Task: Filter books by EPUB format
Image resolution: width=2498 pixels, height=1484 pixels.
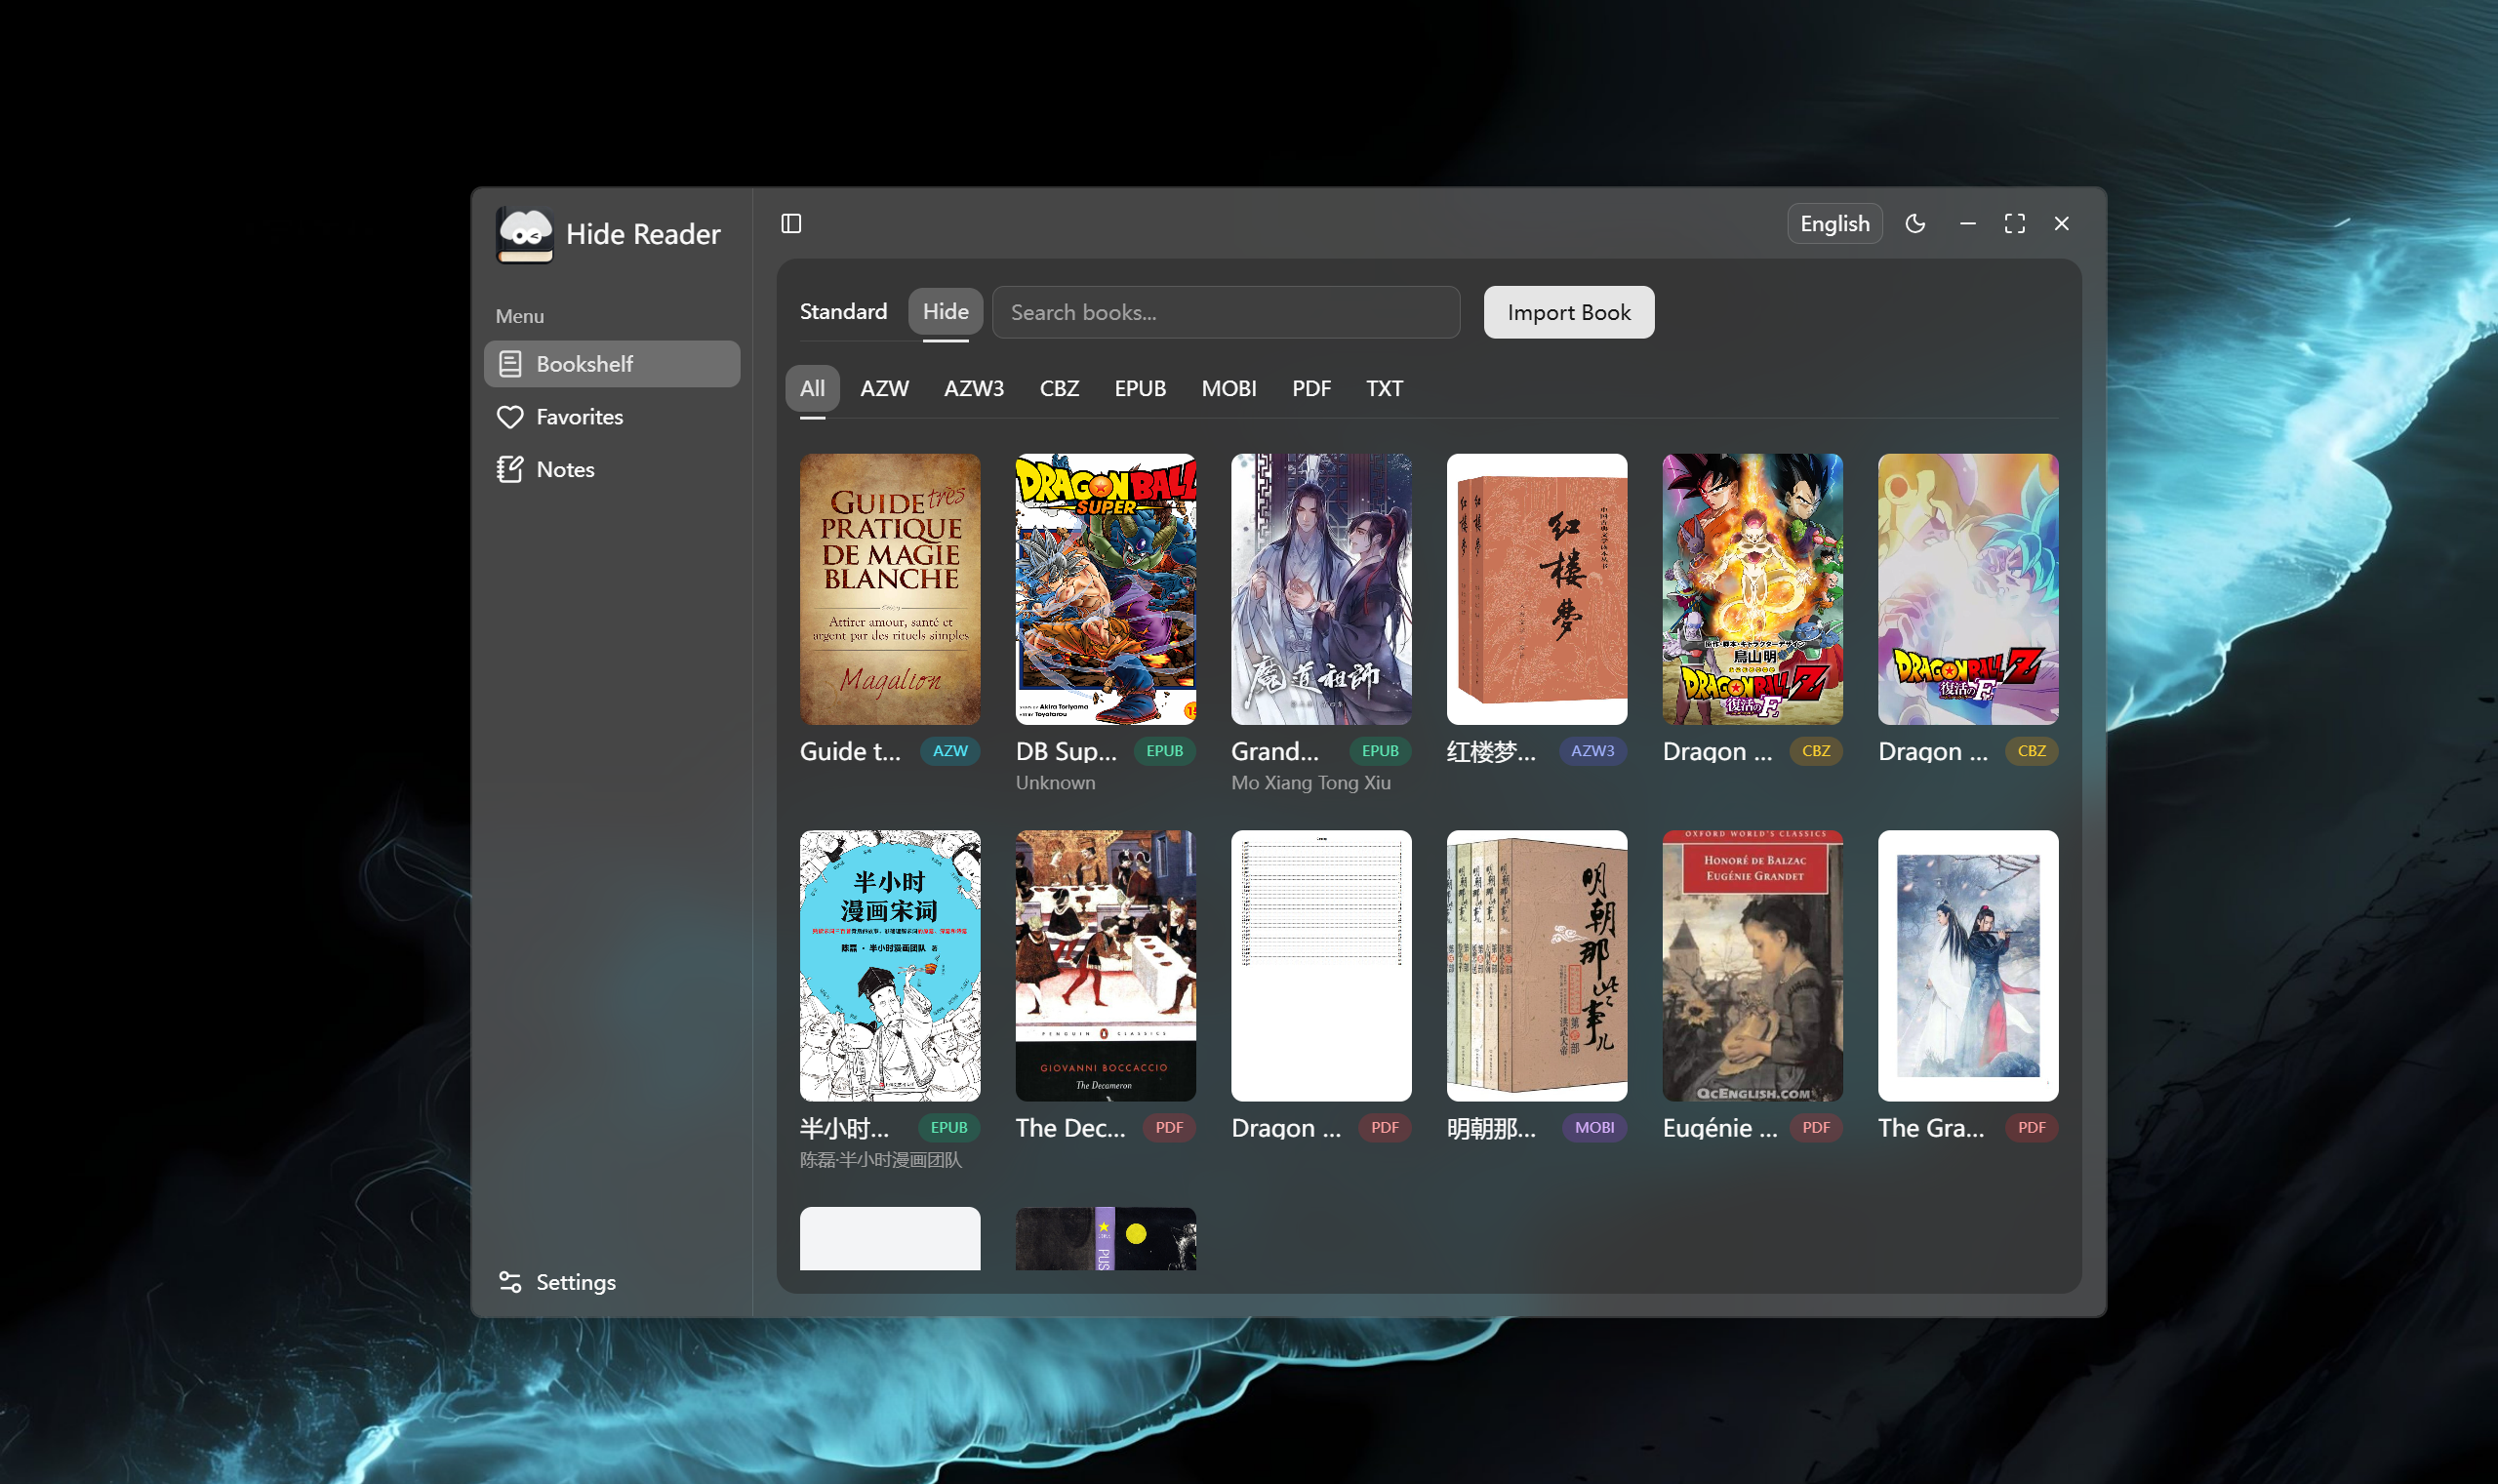Action: pyautogui.click(x=1139, y=388)
